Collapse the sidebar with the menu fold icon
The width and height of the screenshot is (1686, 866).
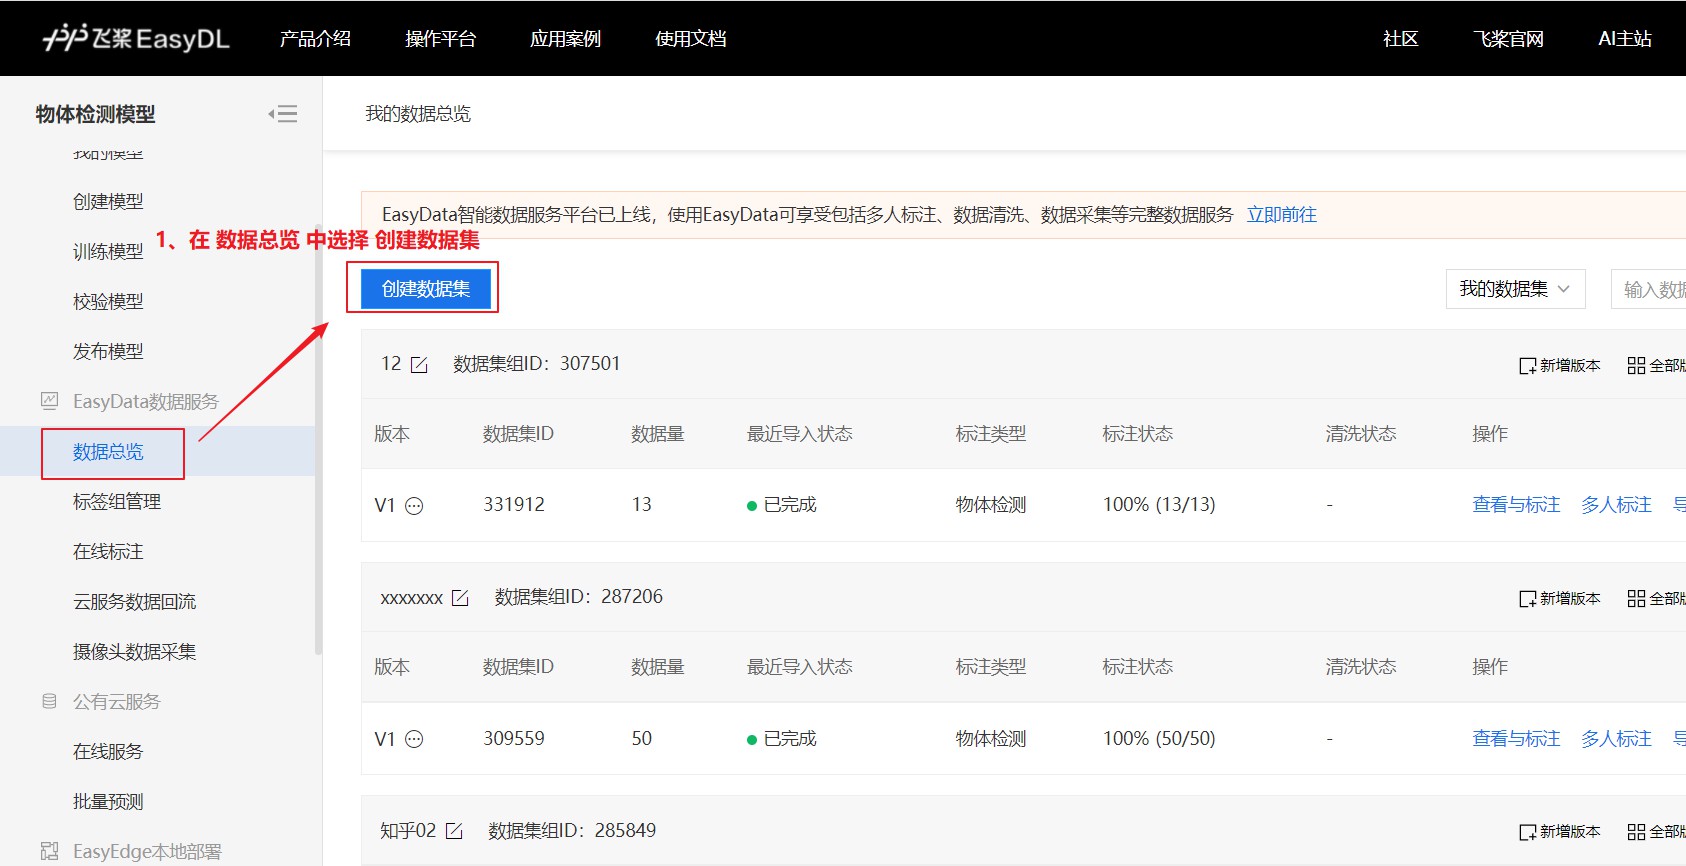[283, 114]
